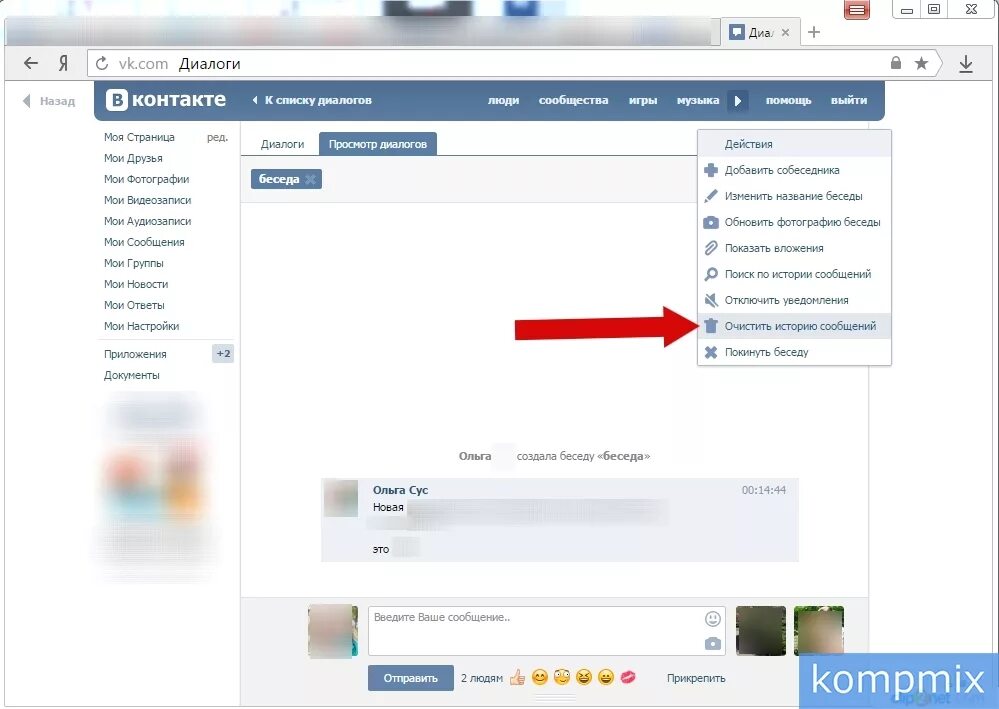Click pencil icon beside Изменить название беседы

[x=711, y=196]
